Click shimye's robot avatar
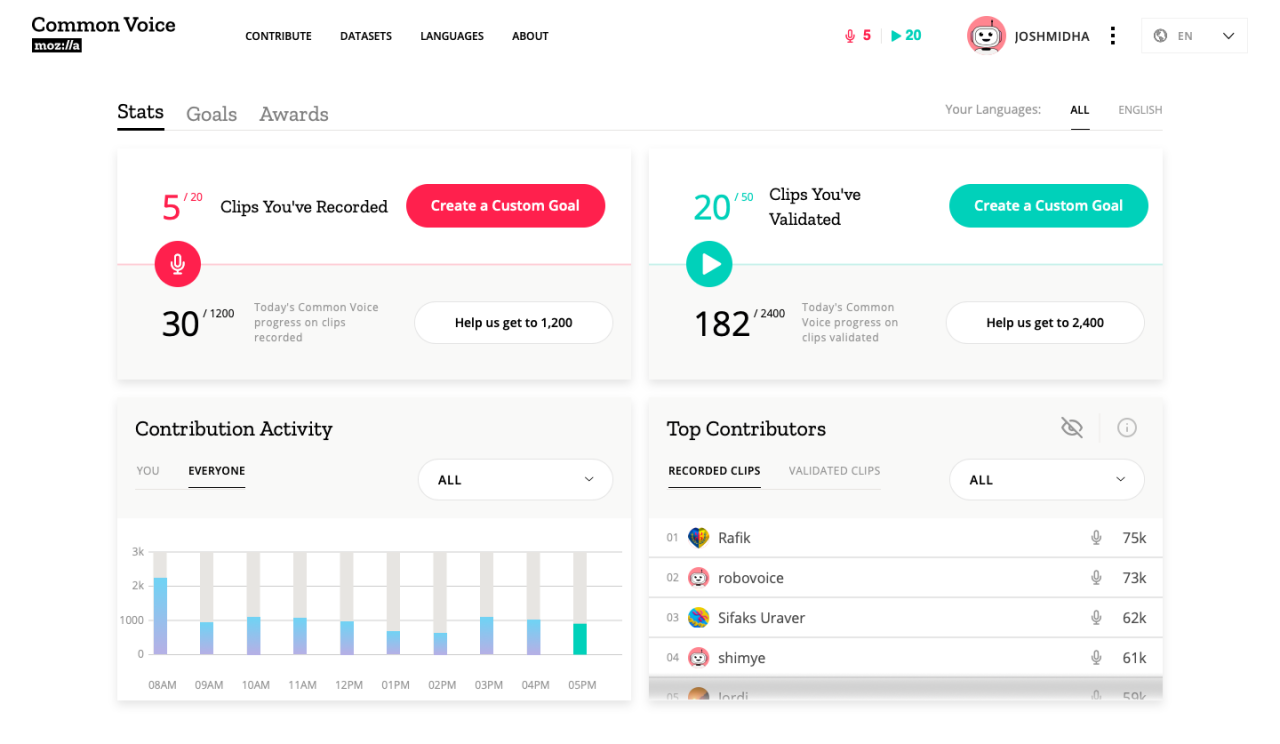Image resolution: width=1280 pixels, height=744 pixels. (x=699, y=658)
